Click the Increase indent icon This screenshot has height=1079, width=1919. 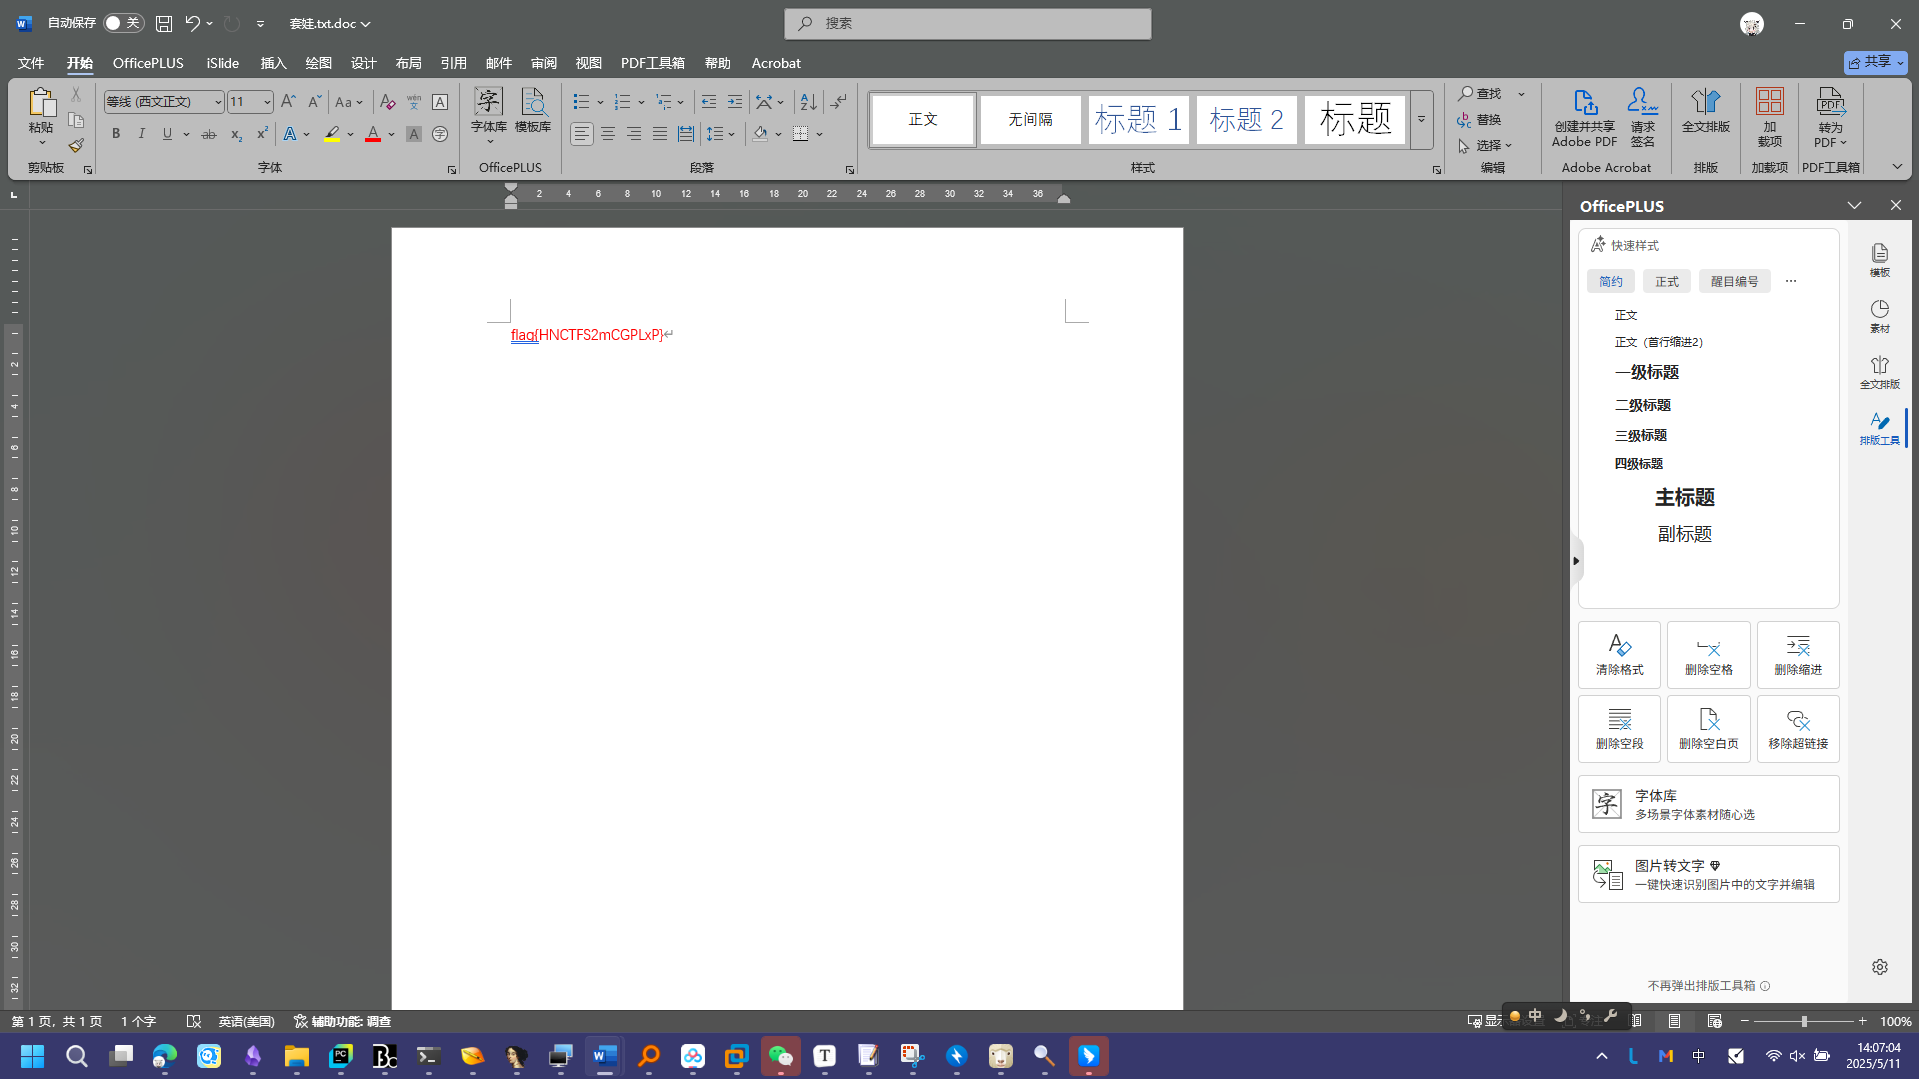735,102
